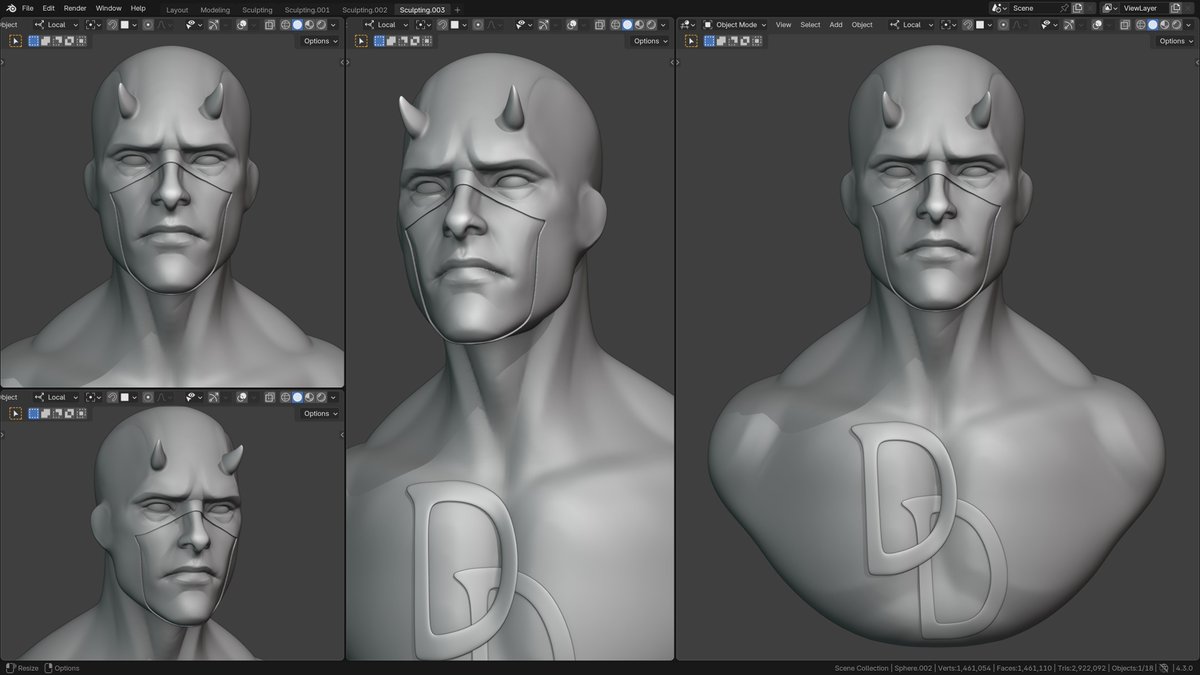
Task: Open object visibility eye dropdown in right viewport
Action: coord(1049,24)
